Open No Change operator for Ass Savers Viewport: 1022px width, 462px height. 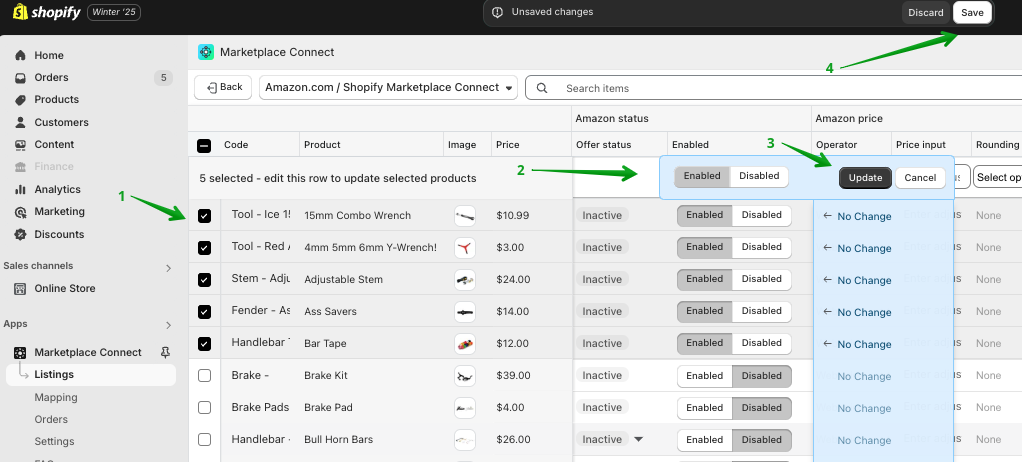[x=857, y=312]
